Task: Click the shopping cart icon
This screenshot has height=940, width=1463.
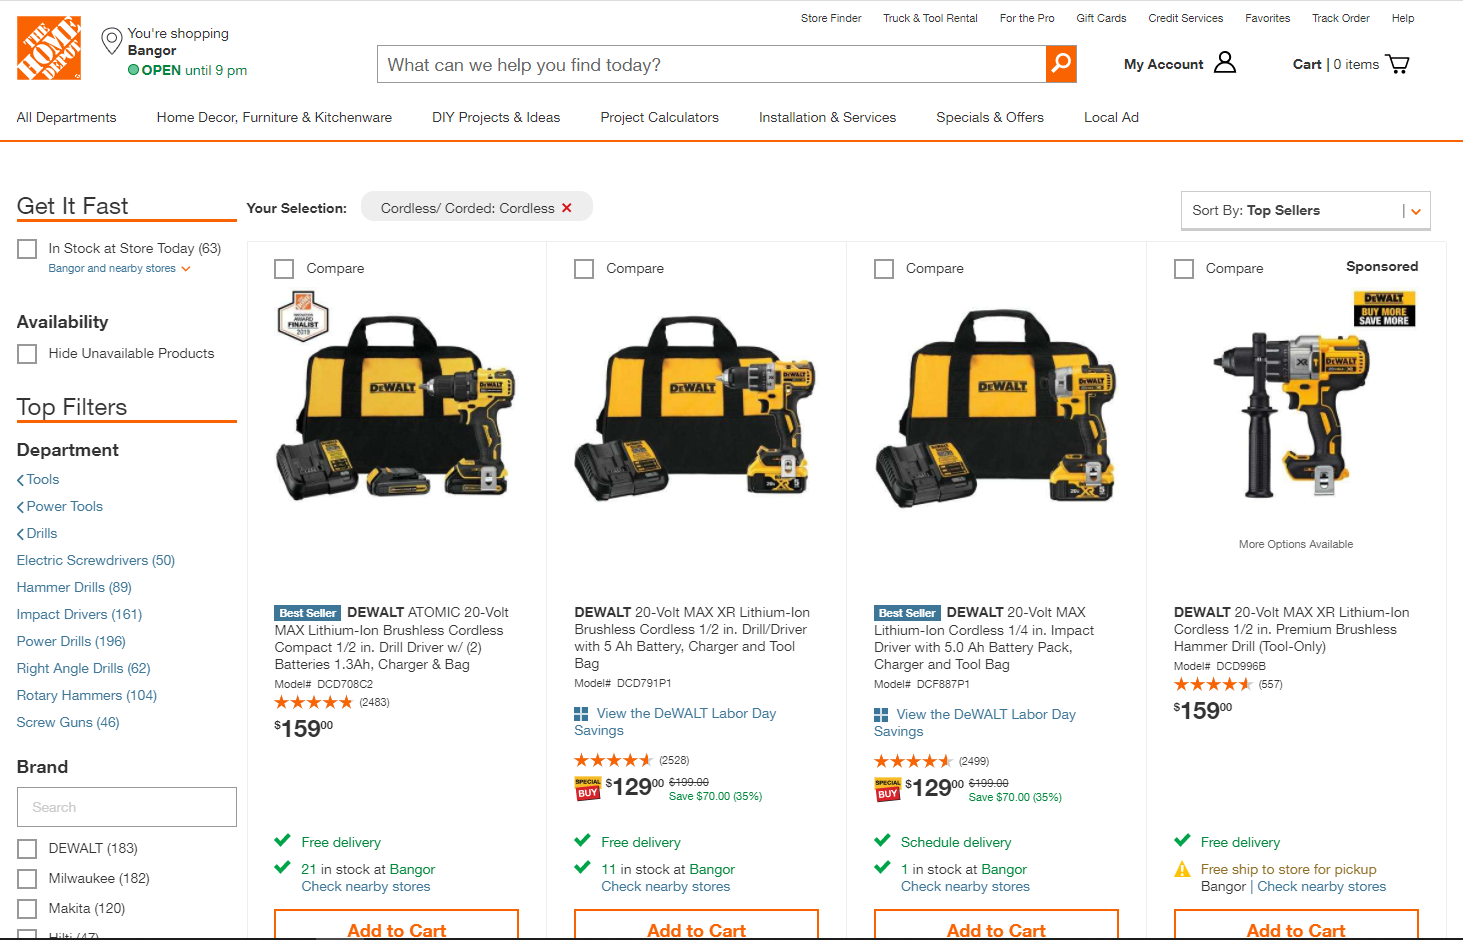Action: tap(1398, 64)
